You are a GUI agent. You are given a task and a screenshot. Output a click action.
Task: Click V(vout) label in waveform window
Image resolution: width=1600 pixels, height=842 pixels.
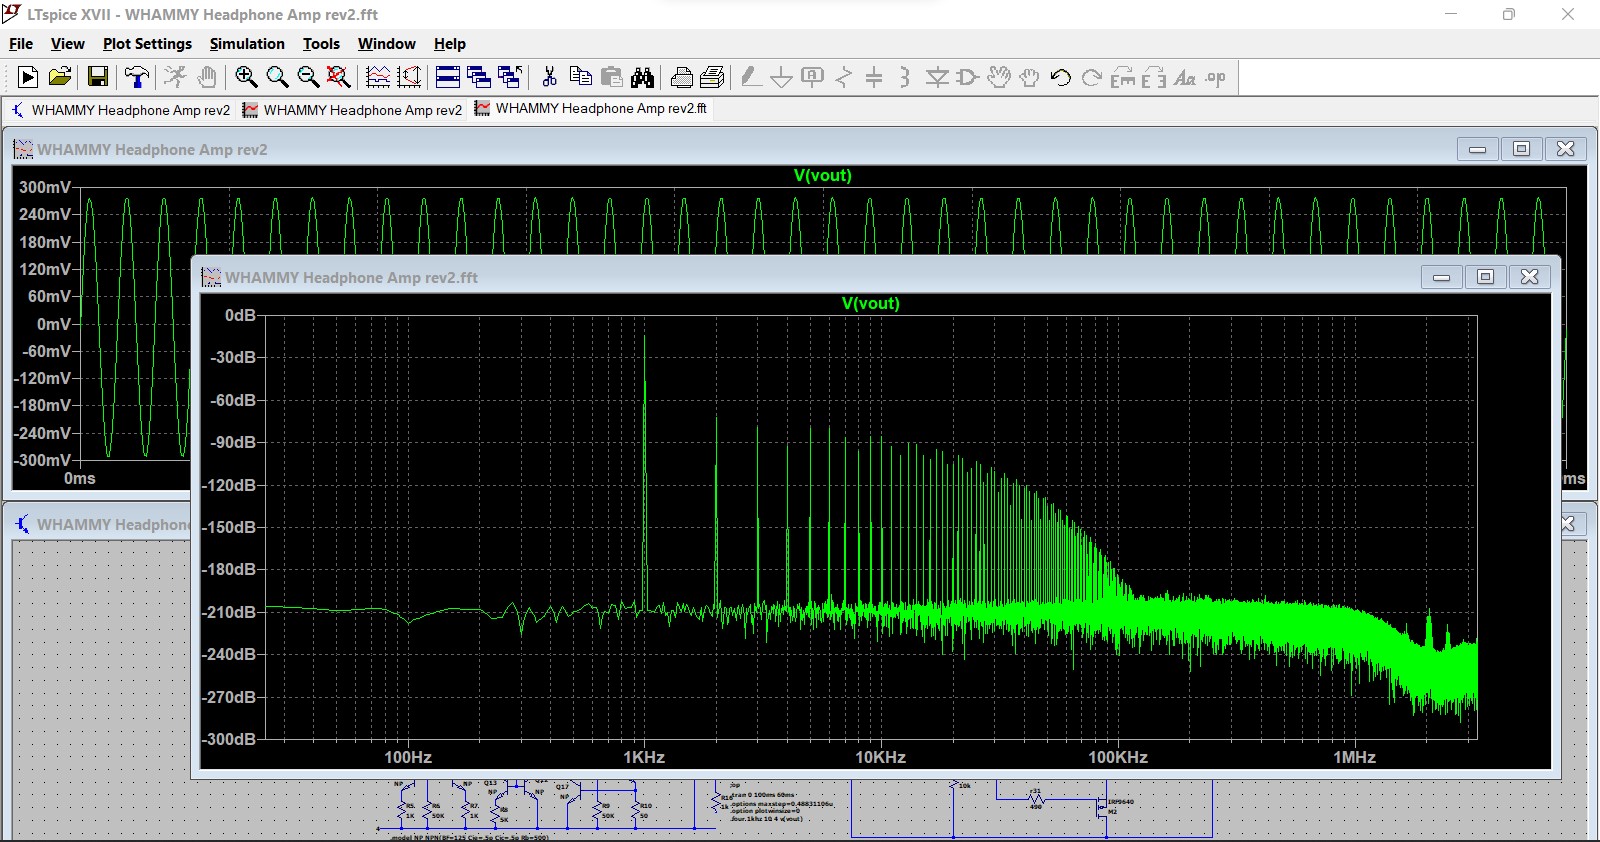[823, 175]
